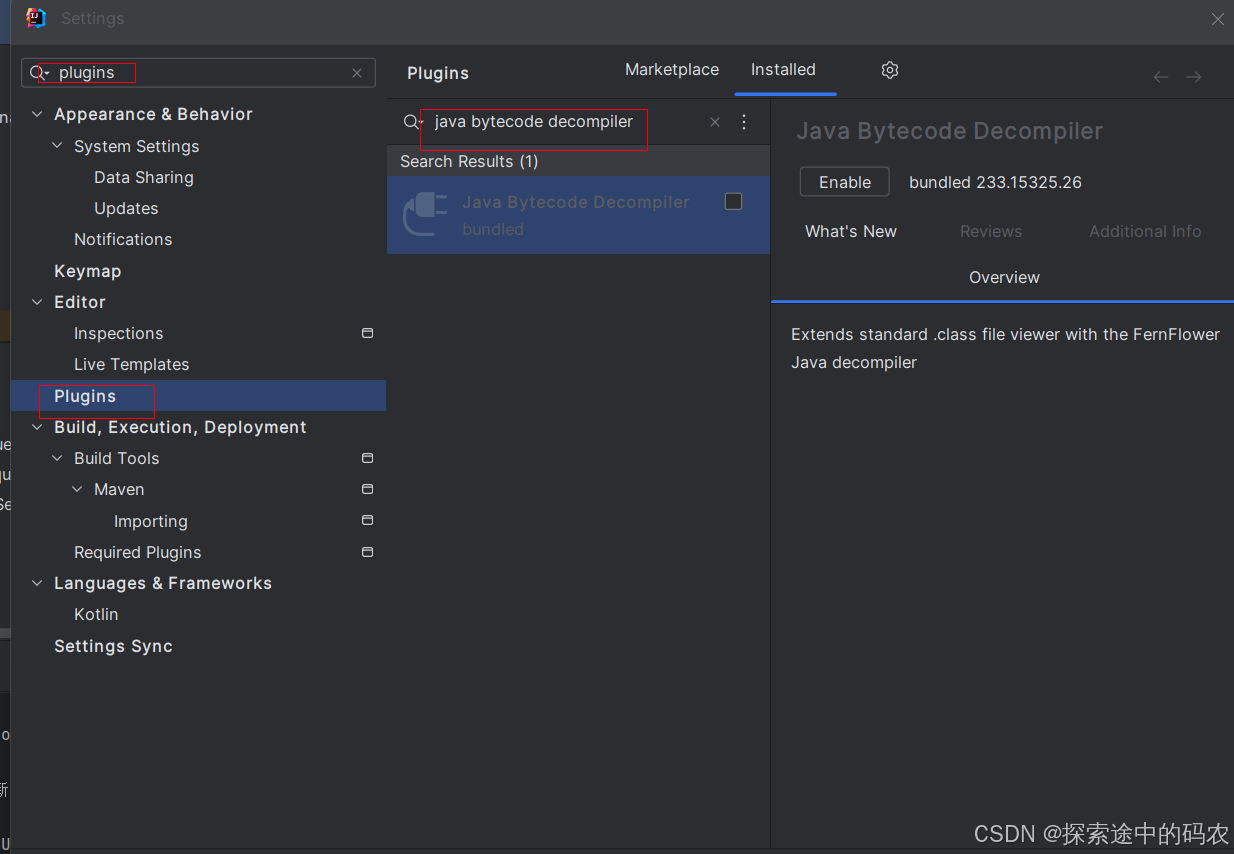Switch to the Marketplace tab
Screen dimensions: 1234x854
tap(672, 70)
